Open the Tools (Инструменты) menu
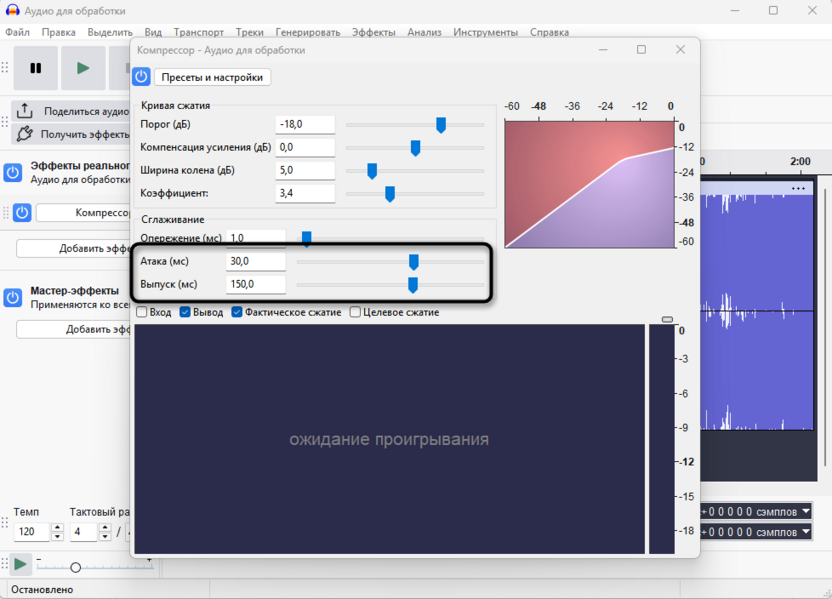 click(x=486, y=32)
